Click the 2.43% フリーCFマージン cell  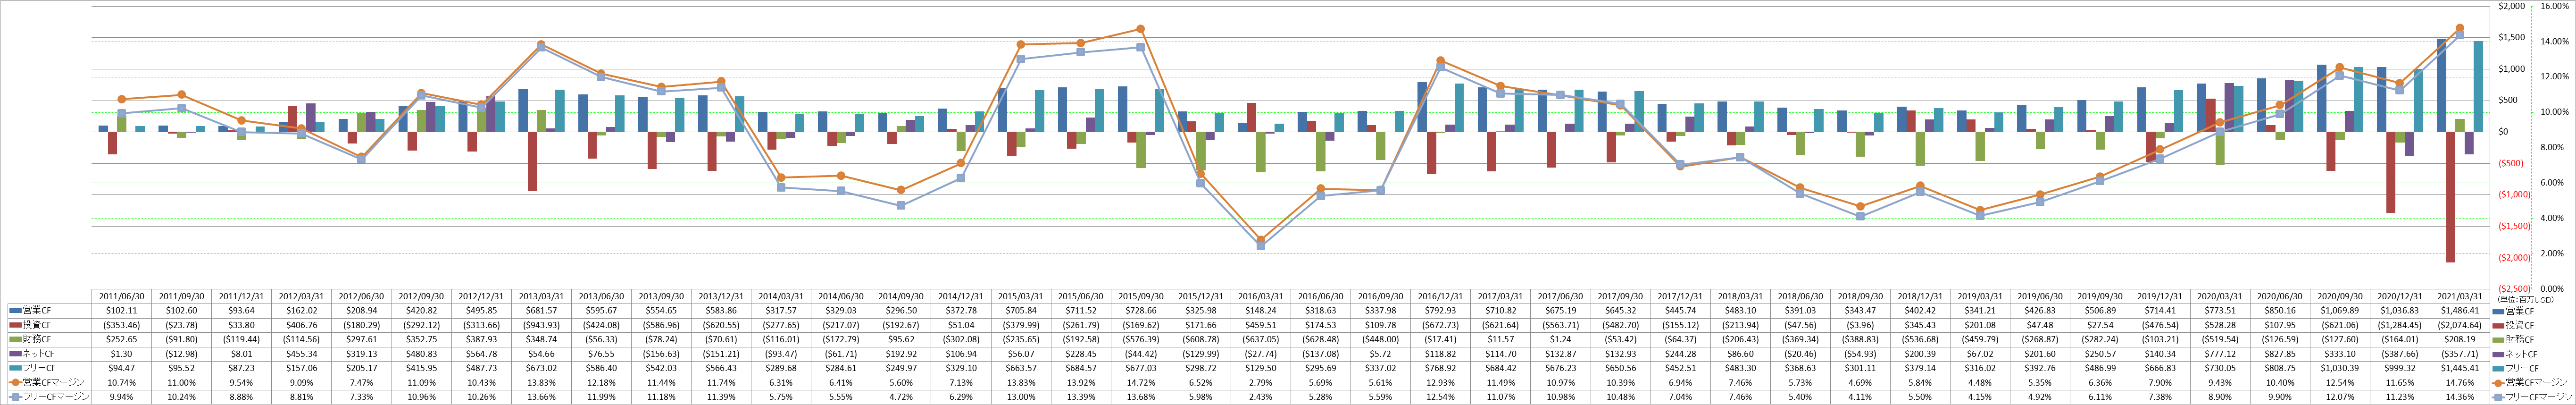(x=1261, y=397)
